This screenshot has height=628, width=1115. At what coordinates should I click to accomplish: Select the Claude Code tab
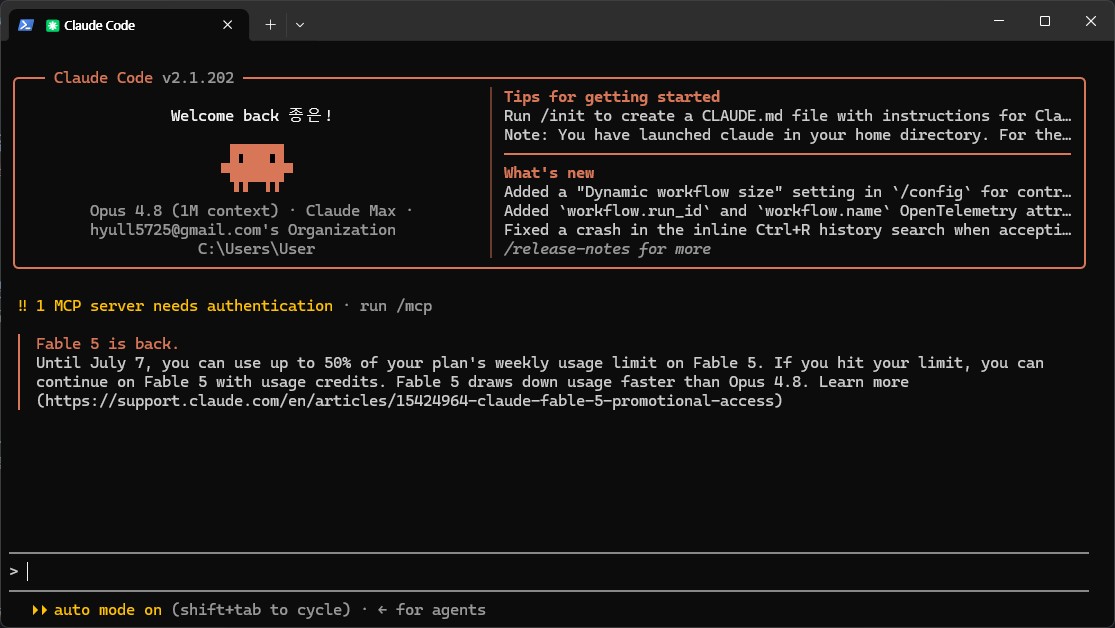point(129,25)
